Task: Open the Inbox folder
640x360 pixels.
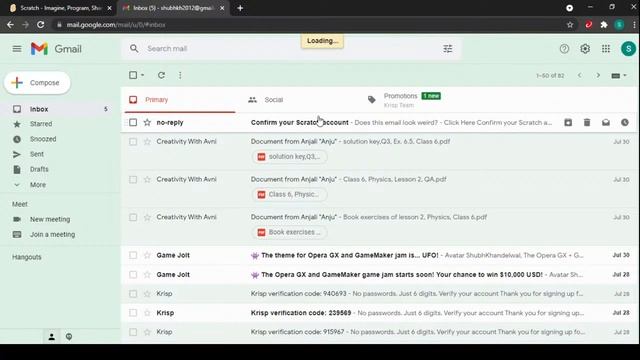Action: pos(60,109)
